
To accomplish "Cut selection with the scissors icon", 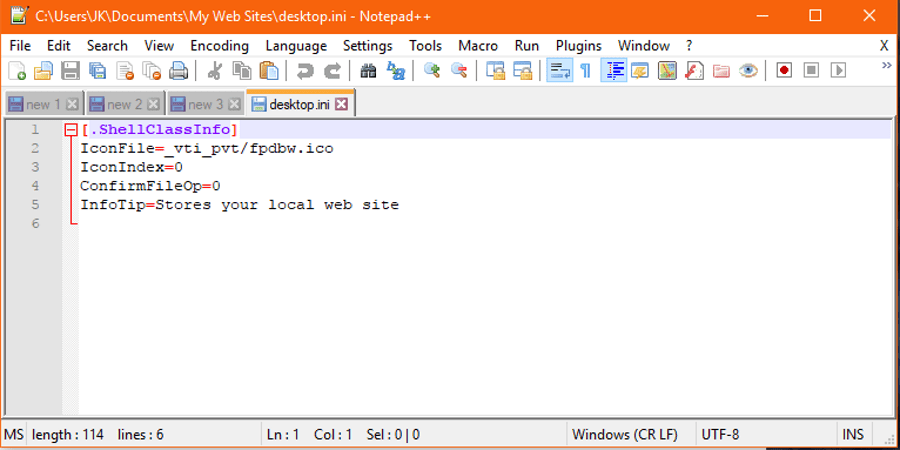I will click(215, 71).
